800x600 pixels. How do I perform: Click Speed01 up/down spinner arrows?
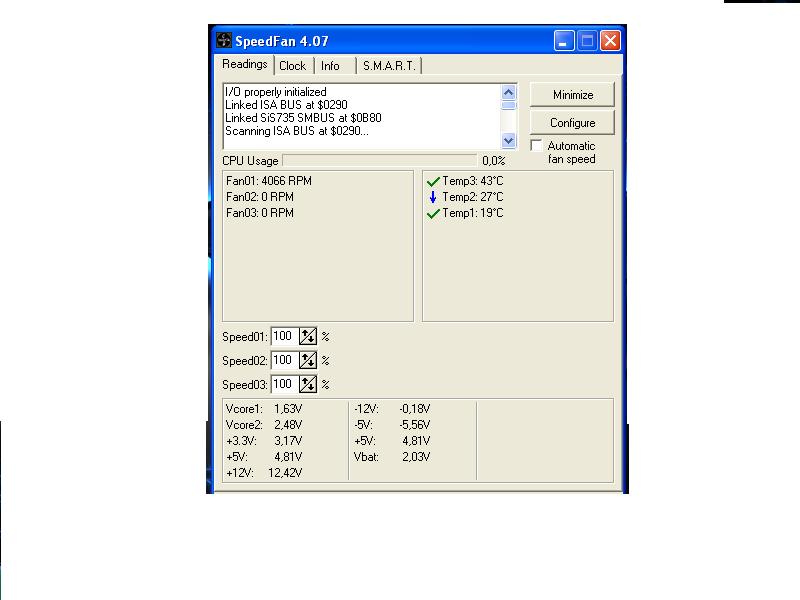pyautogui.click(x=308, y=336)
